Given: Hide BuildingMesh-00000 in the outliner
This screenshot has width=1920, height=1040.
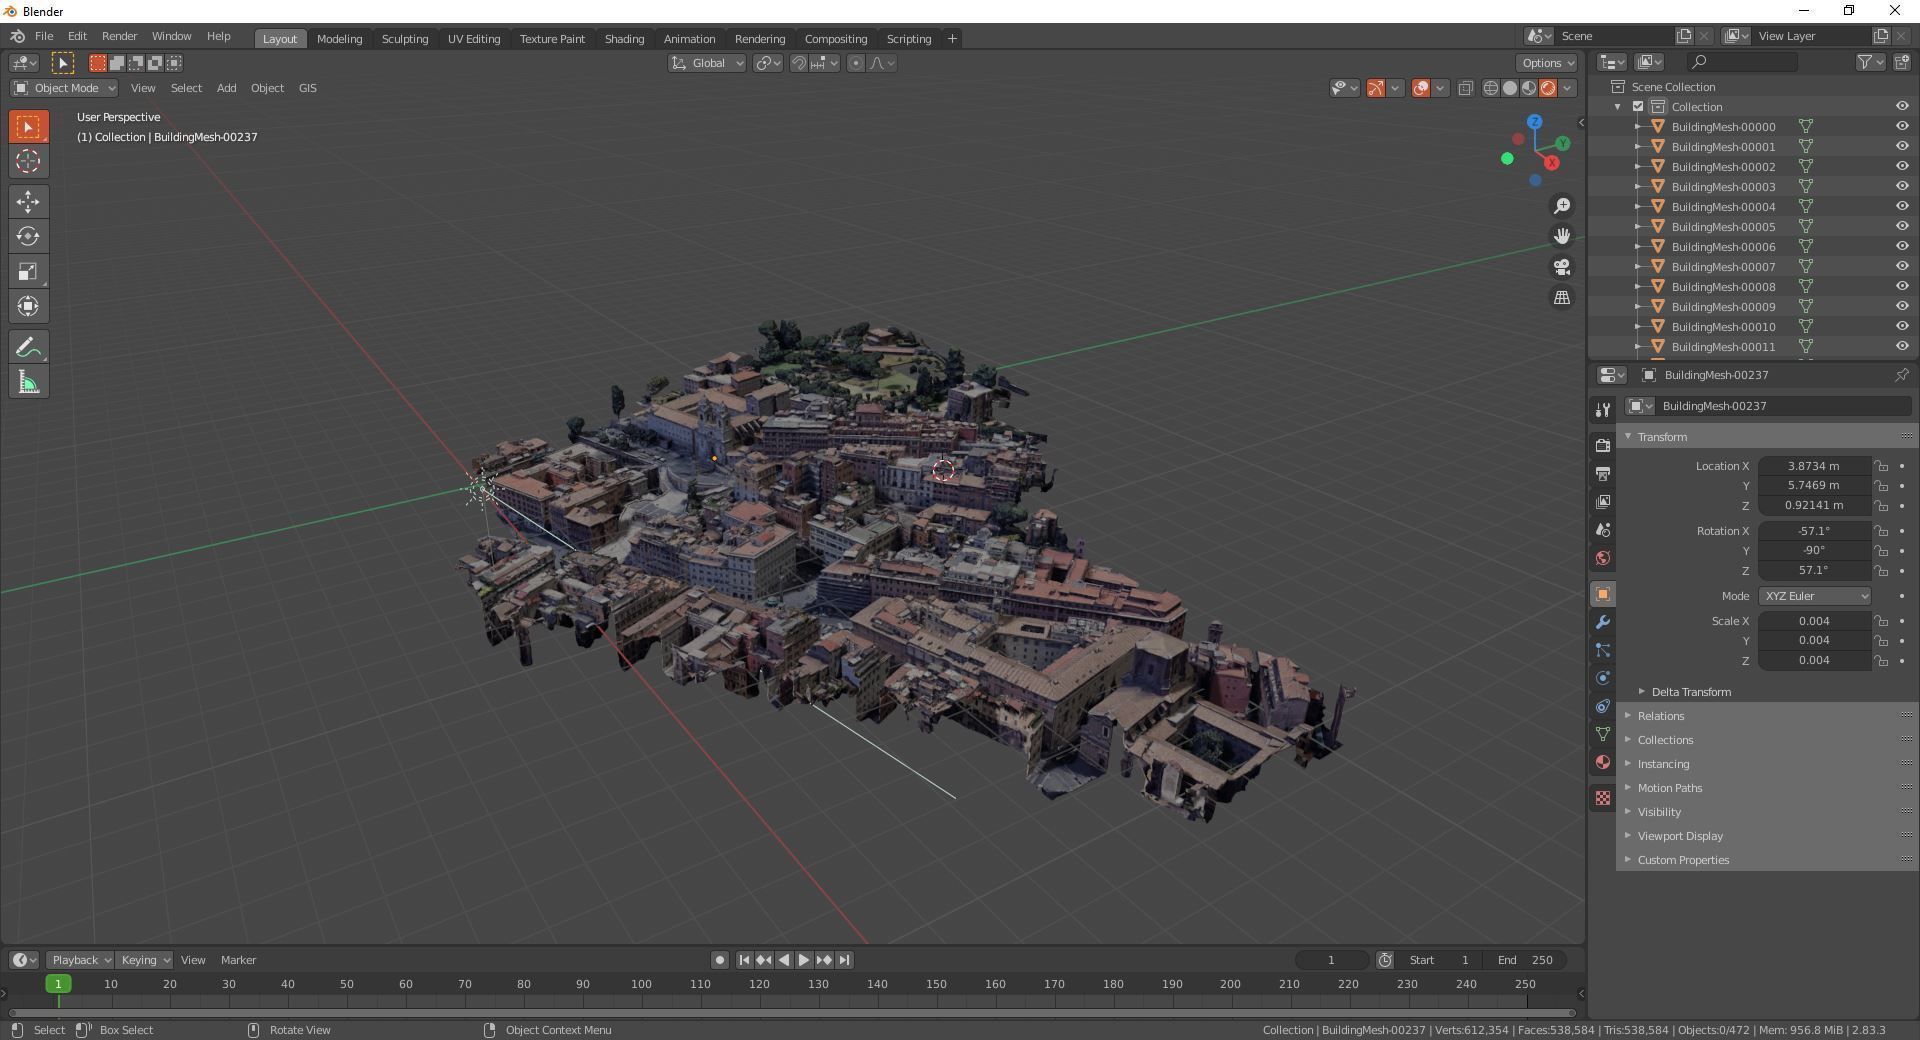Looking at the screenshot, I should click(x=1902, y=127).
